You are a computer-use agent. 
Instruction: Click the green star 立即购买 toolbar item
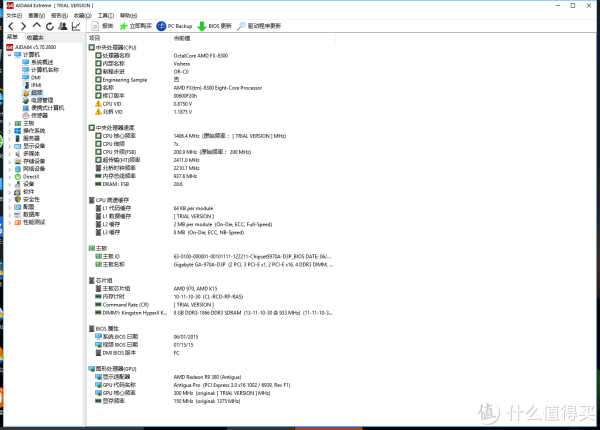(x=135, y=26)
